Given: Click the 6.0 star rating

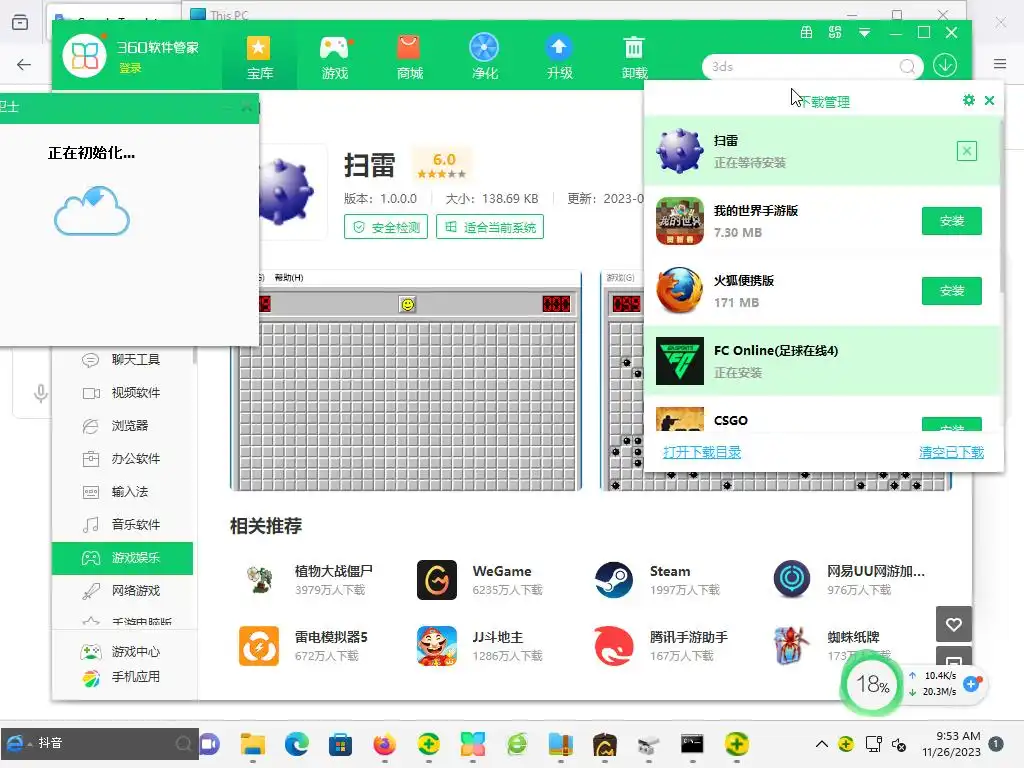Looking at the screenshot, I should [x=443, y=165].
